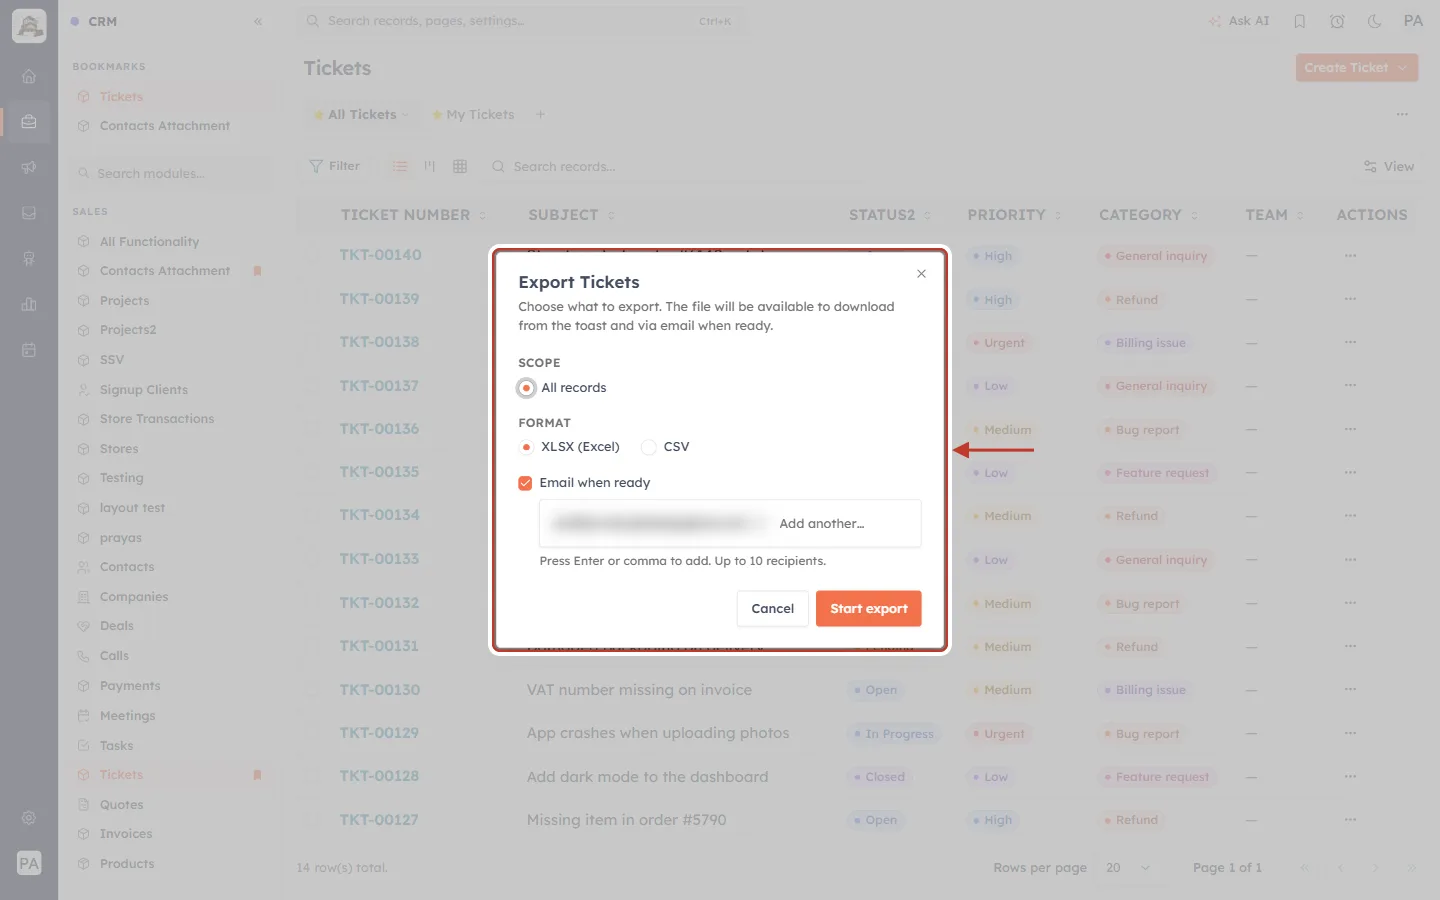This screenshot has height=900, width=1440.
Task: Select checkbox for row TKT-00130
Action: (x=314, y=690)
